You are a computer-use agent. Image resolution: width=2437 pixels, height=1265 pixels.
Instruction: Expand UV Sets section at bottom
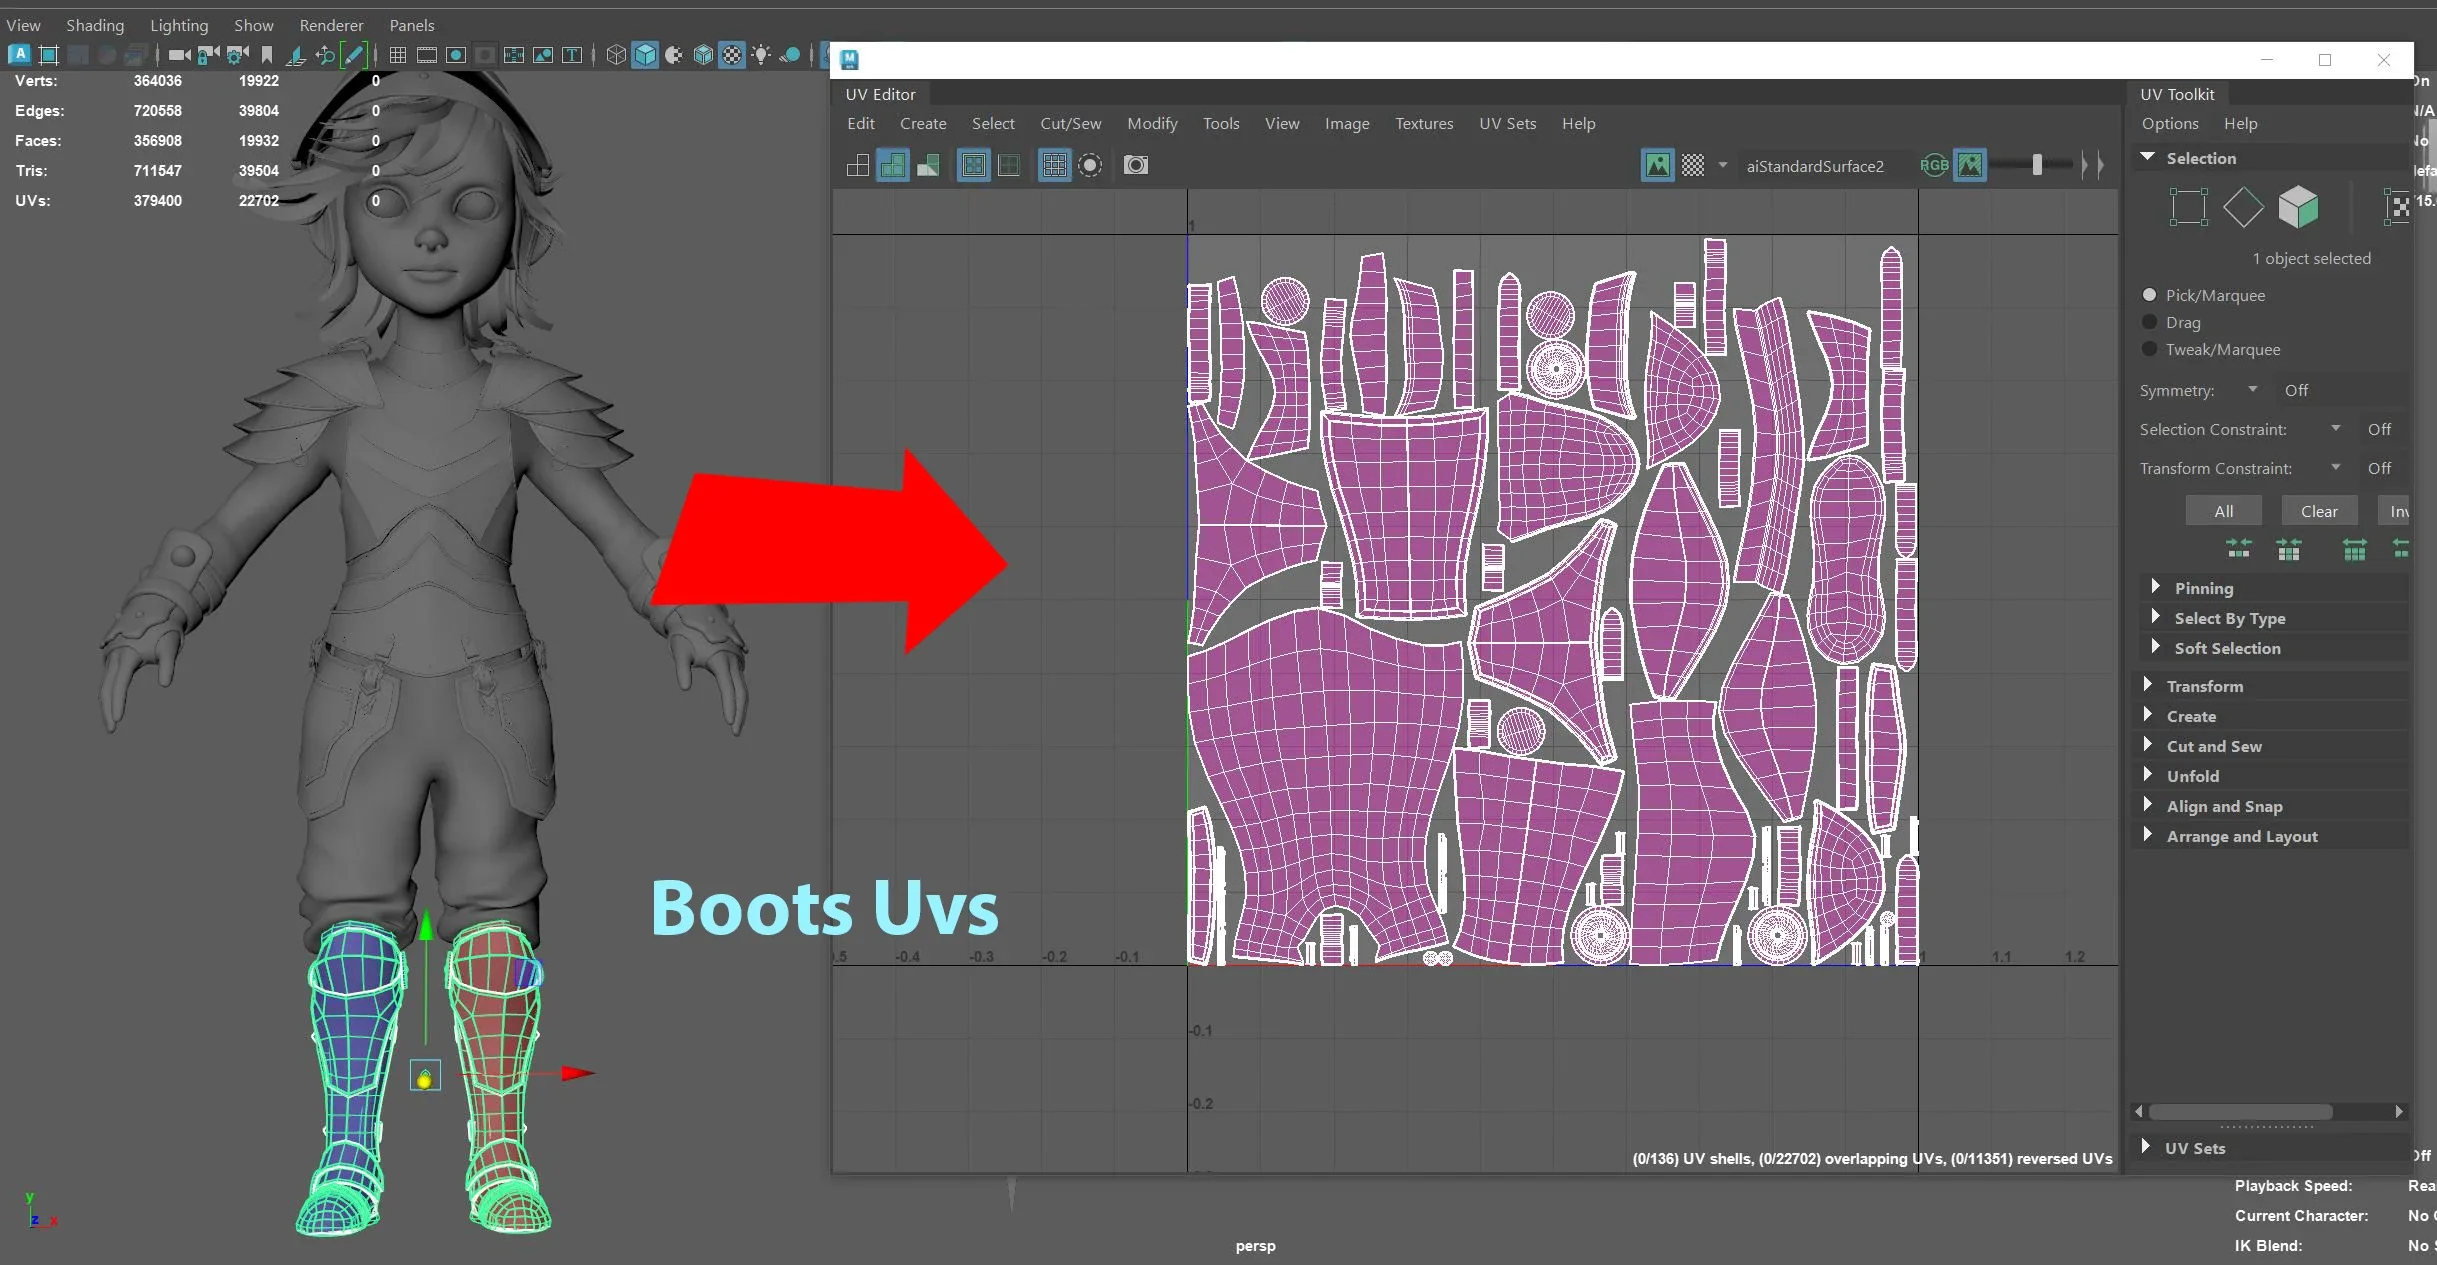[2145, 1147]
